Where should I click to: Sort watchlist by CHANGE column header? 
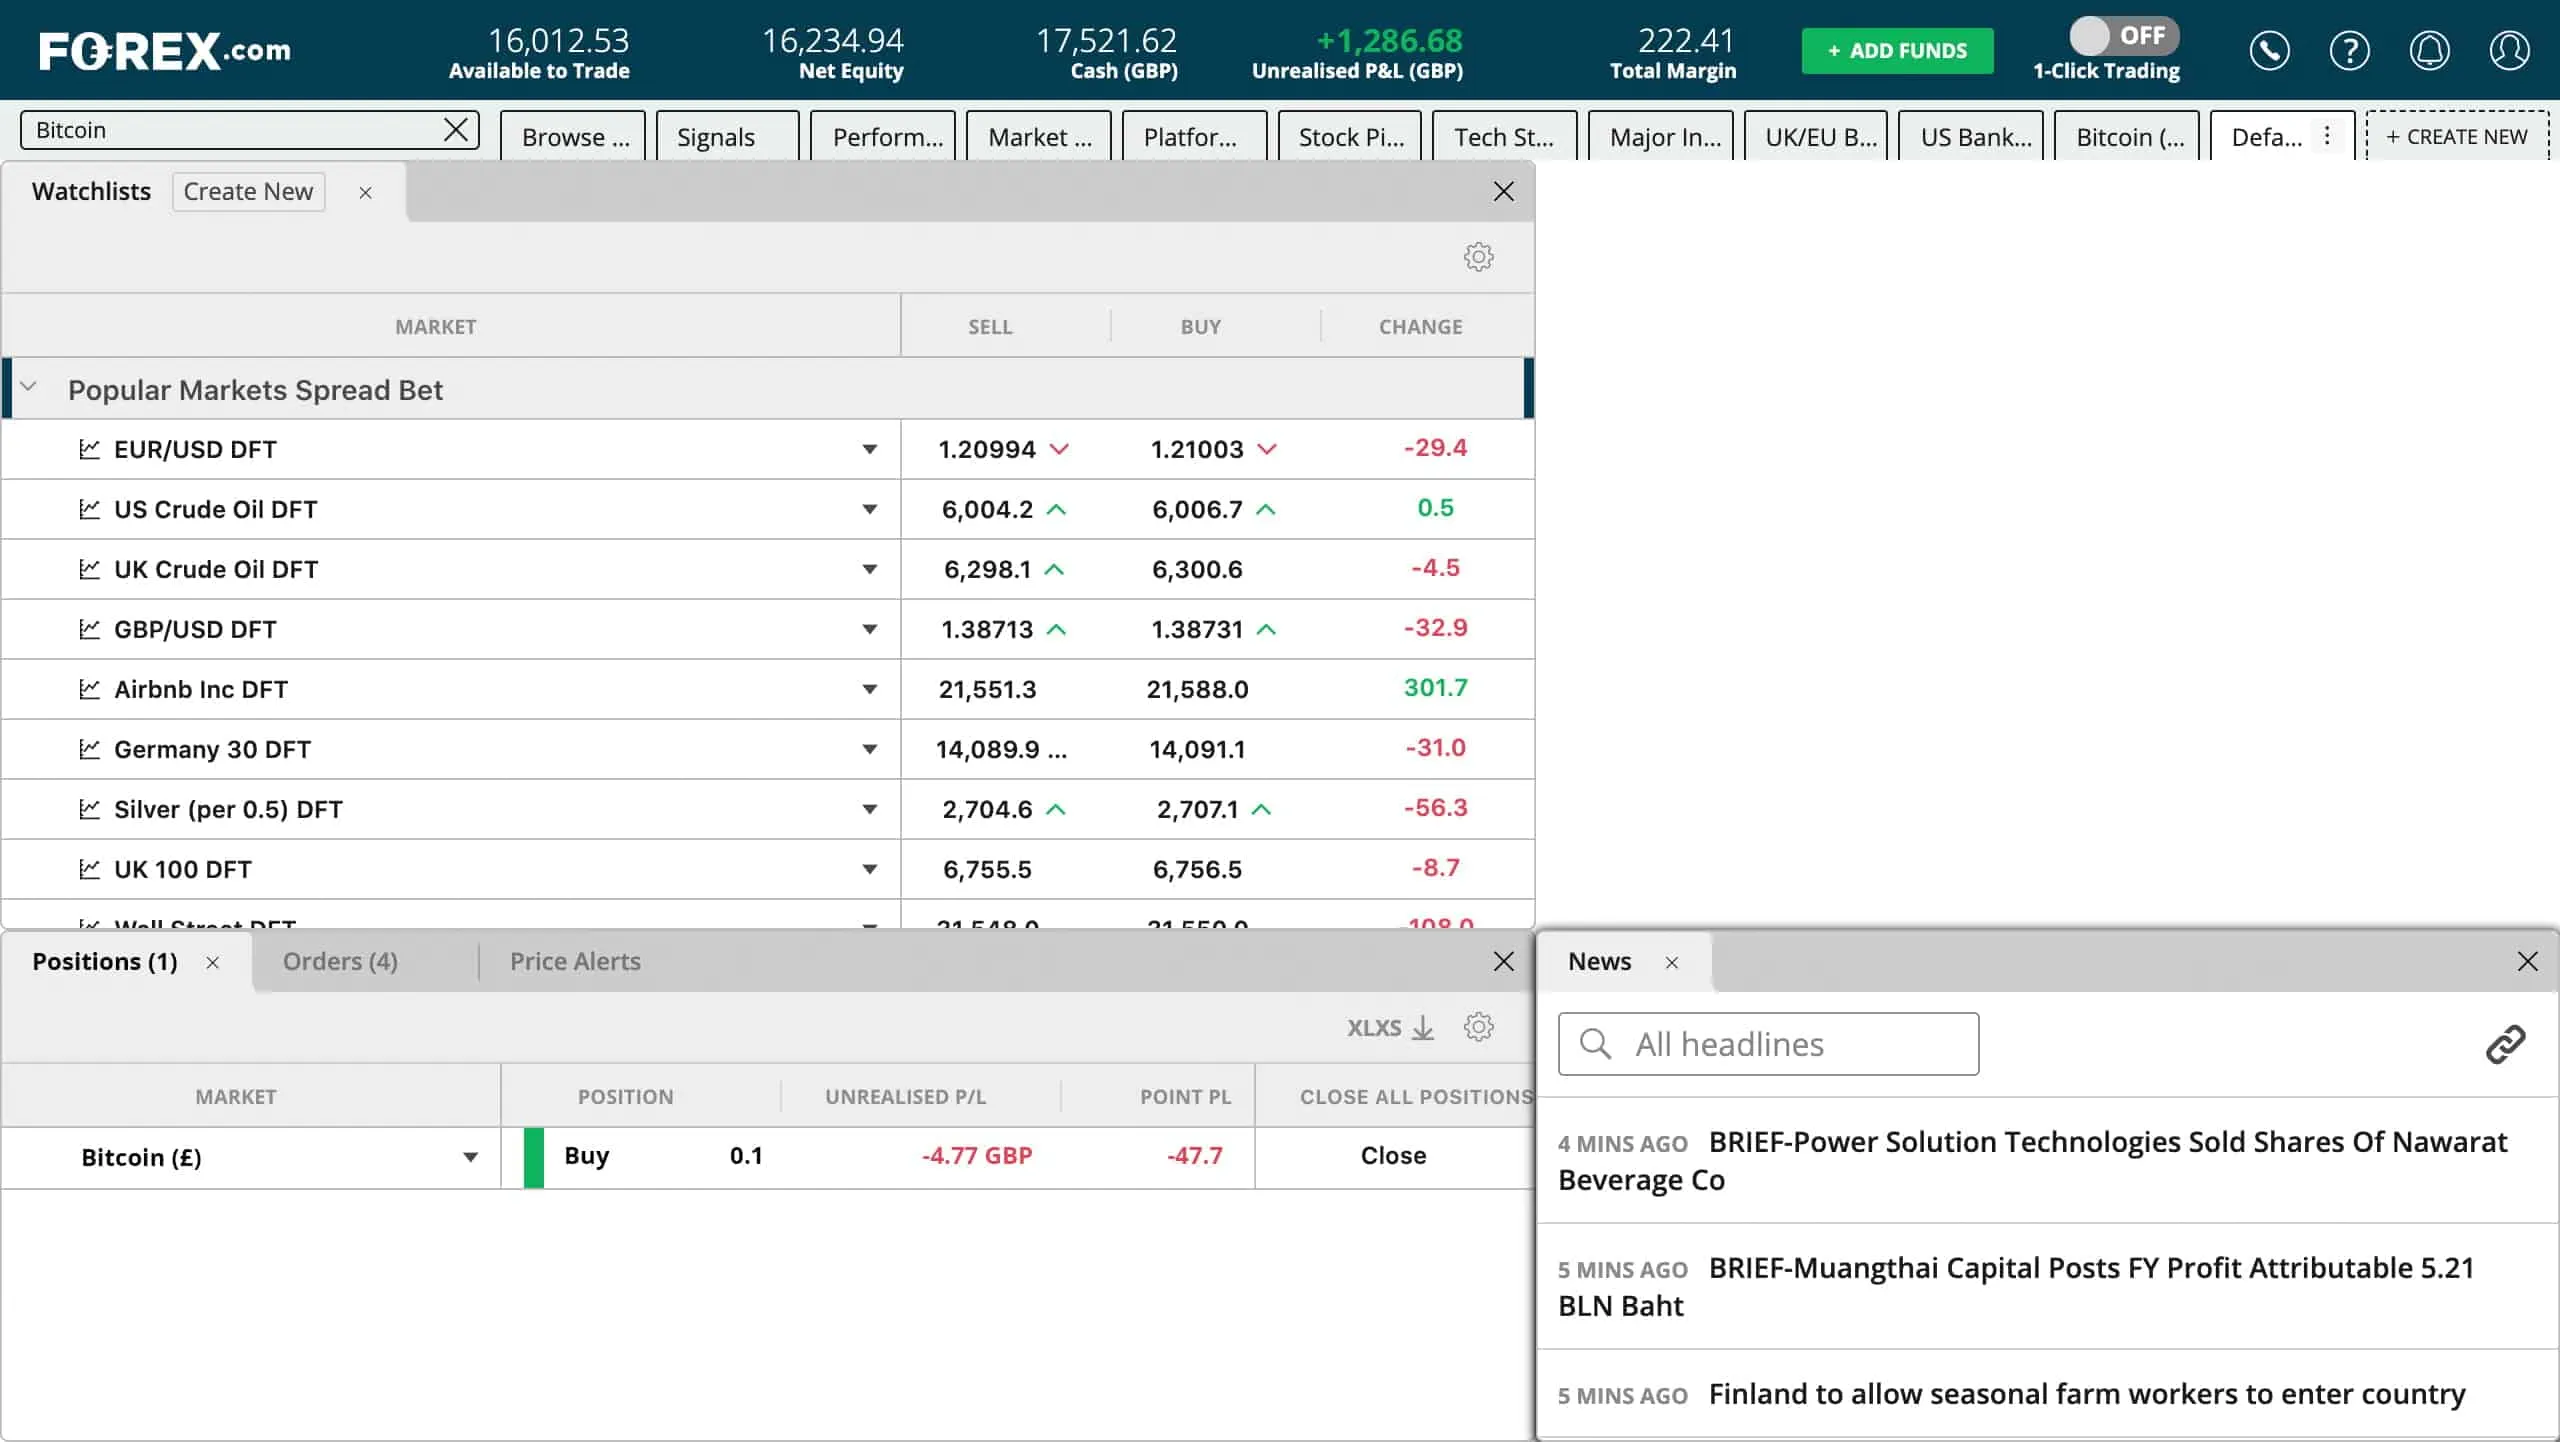(1420, 327)
